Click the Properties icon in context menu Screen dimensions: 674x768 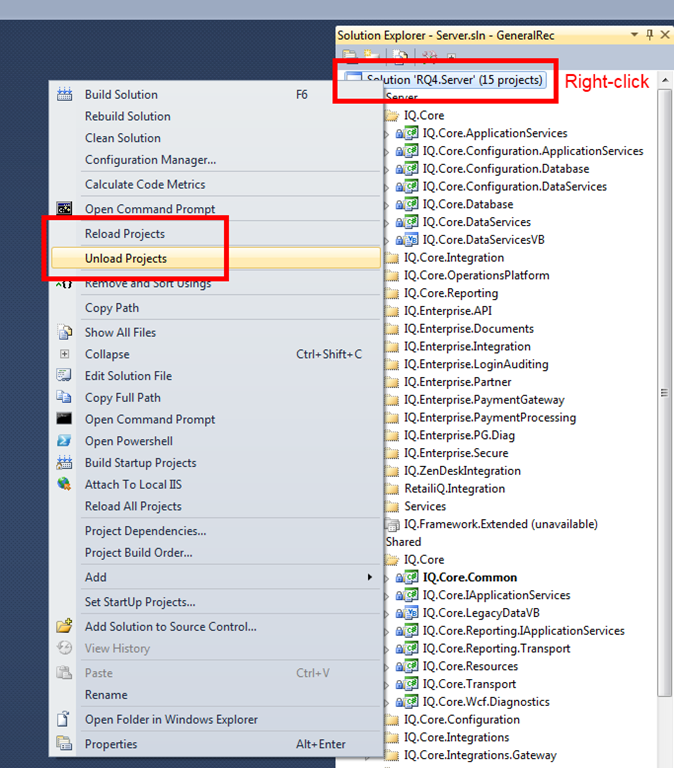64,743
